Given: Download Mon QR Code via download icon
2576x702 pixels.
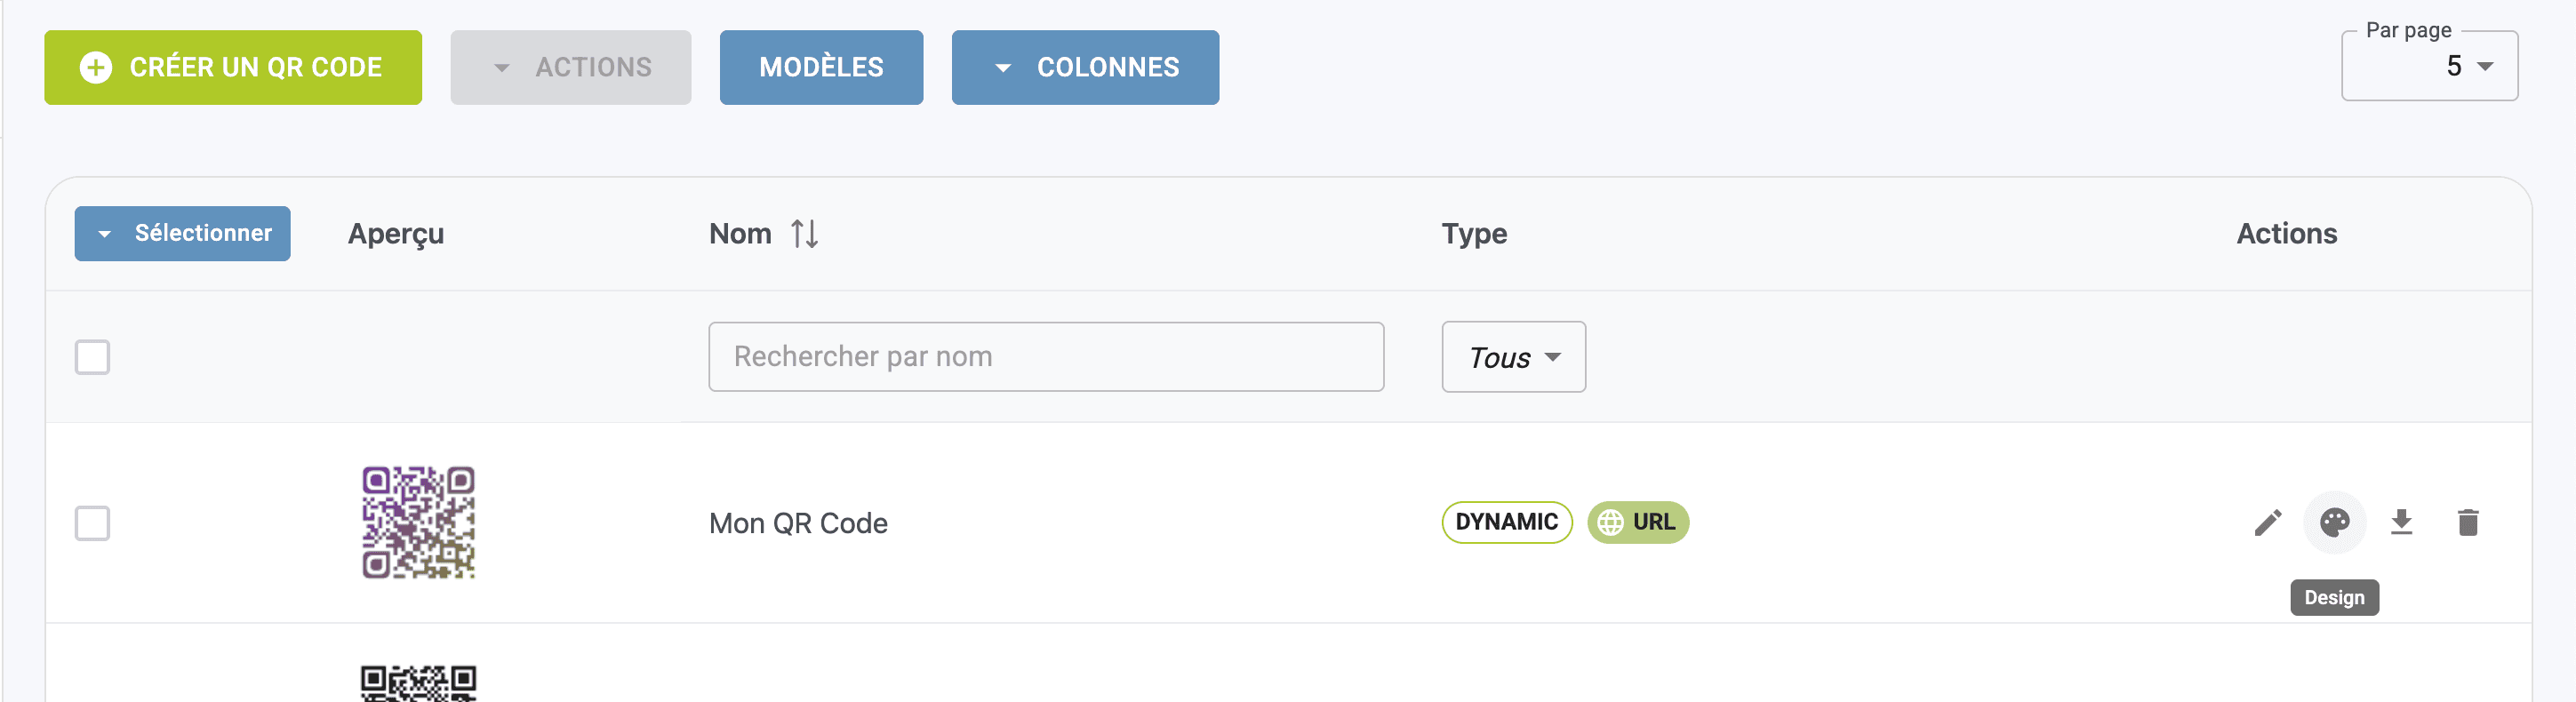Looking at the screenshot, I should coord(2401,522).
